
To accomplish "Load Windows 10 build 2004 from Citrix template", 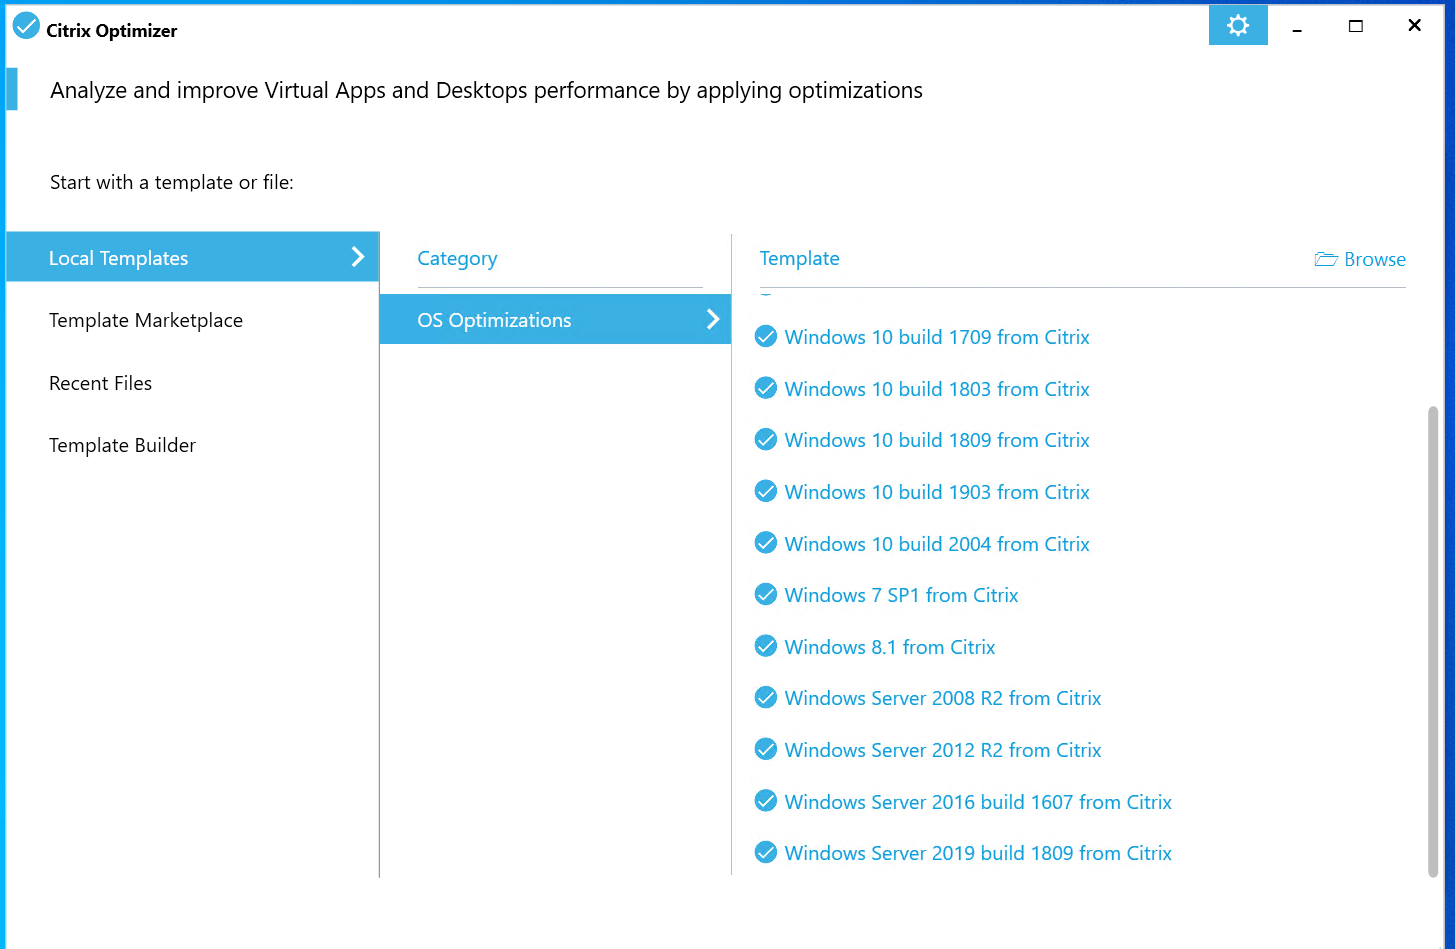I will pyautogui.click(x=937, y=544).
